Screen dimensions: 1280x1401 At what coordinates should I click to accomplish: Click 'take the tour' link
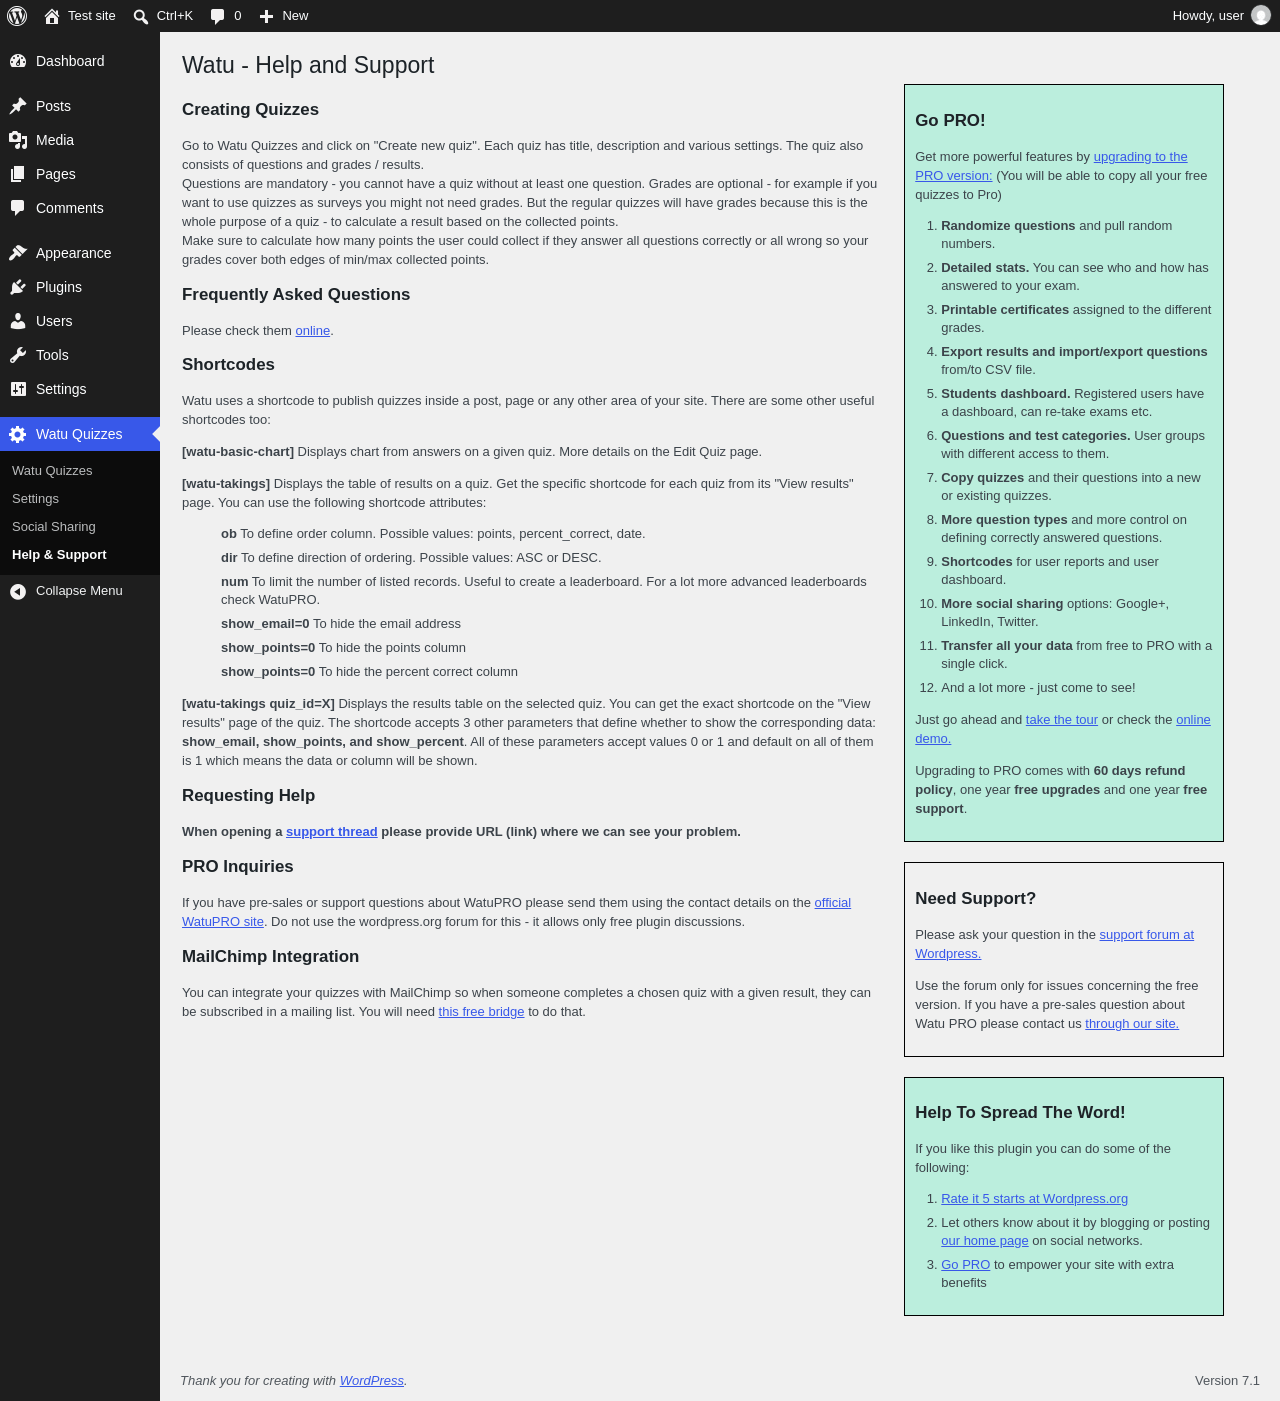click(1062, 720)
